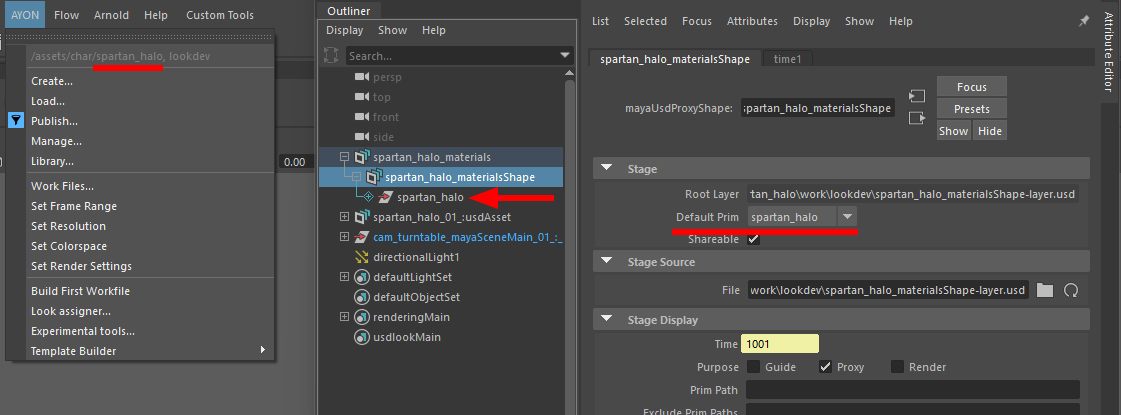Click the folder browse icon beside File
This screenshot has width=1121, height=415.
tap(1045, 290)
